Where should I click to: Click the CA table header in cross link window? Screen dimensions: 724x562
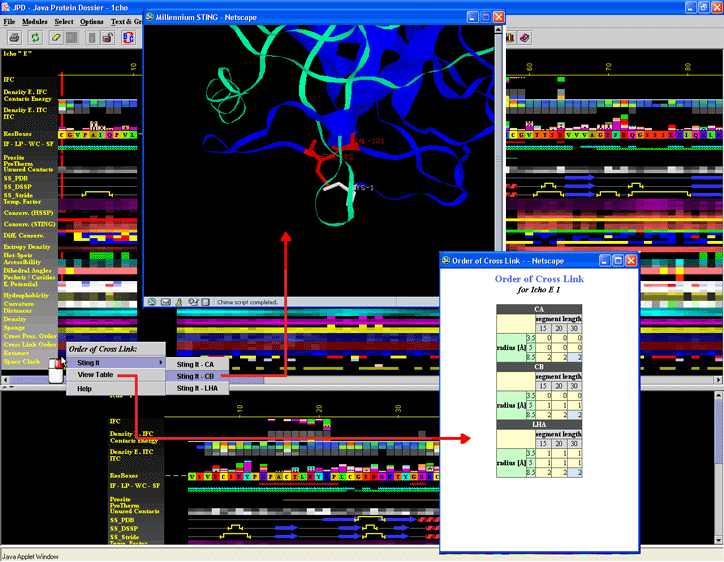click(x=539, y=309)
